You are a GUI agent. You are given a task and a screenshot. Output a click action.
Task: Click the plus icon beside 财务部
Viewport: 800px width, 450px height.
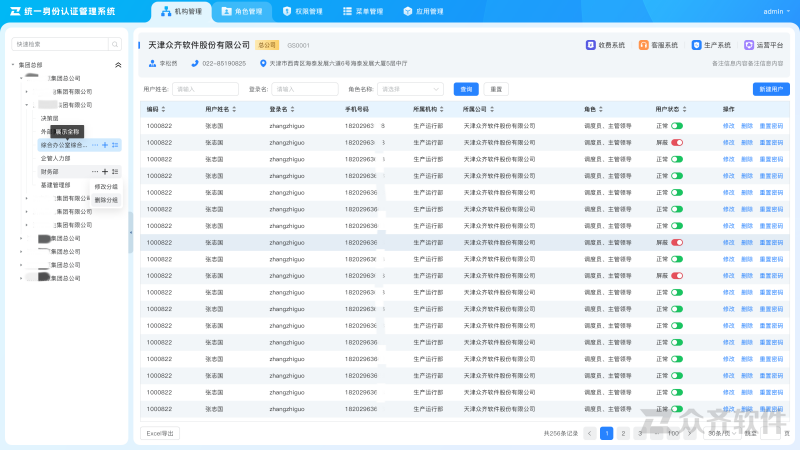105,172
